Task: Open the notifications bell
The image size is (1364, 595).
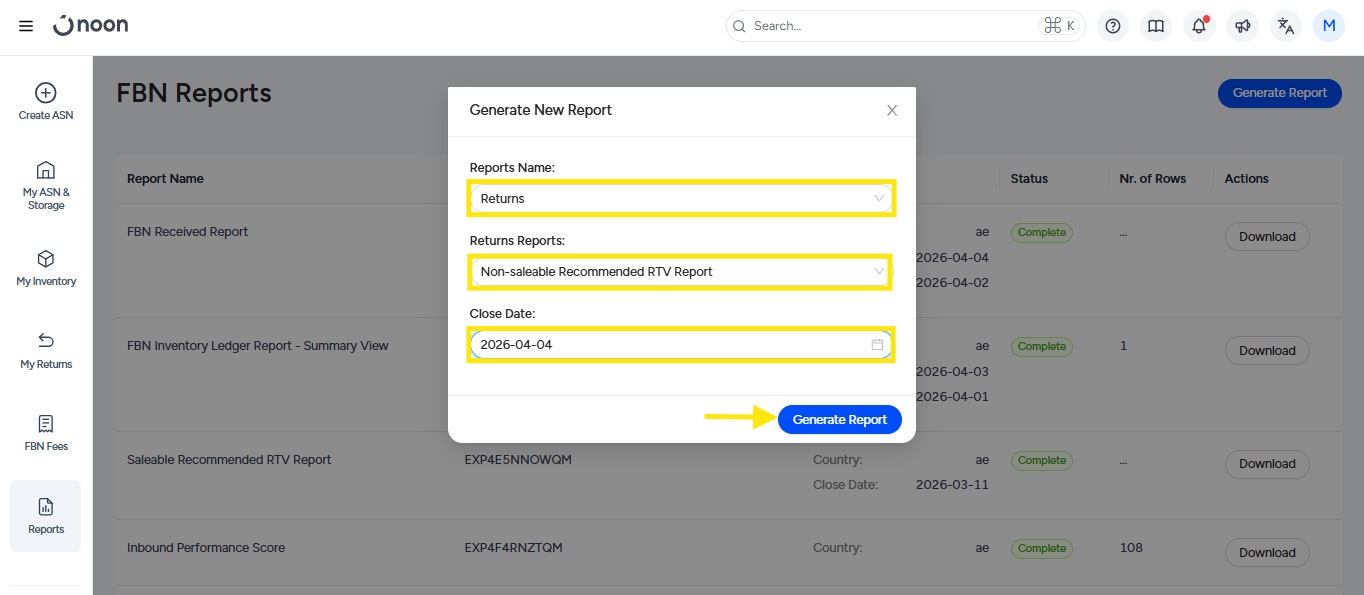Action: tap(1198, 26)
